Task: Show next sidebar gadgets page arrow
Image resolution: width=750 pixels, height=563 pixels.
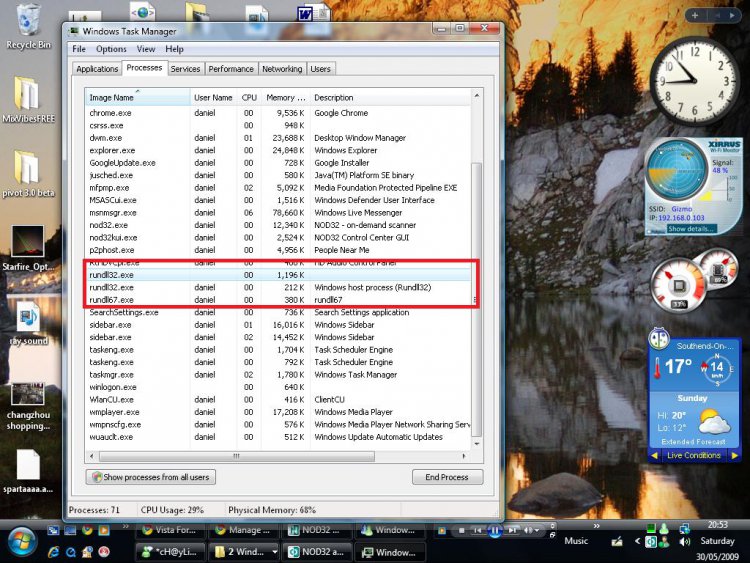Action: coord(732,15)
